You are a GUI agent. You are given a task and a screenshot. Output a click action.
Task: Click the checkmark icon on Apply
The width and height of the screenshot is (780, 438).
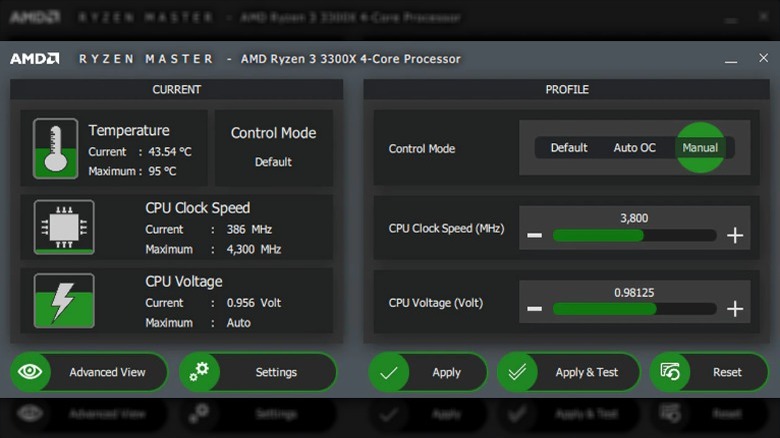tap(389, 372)
